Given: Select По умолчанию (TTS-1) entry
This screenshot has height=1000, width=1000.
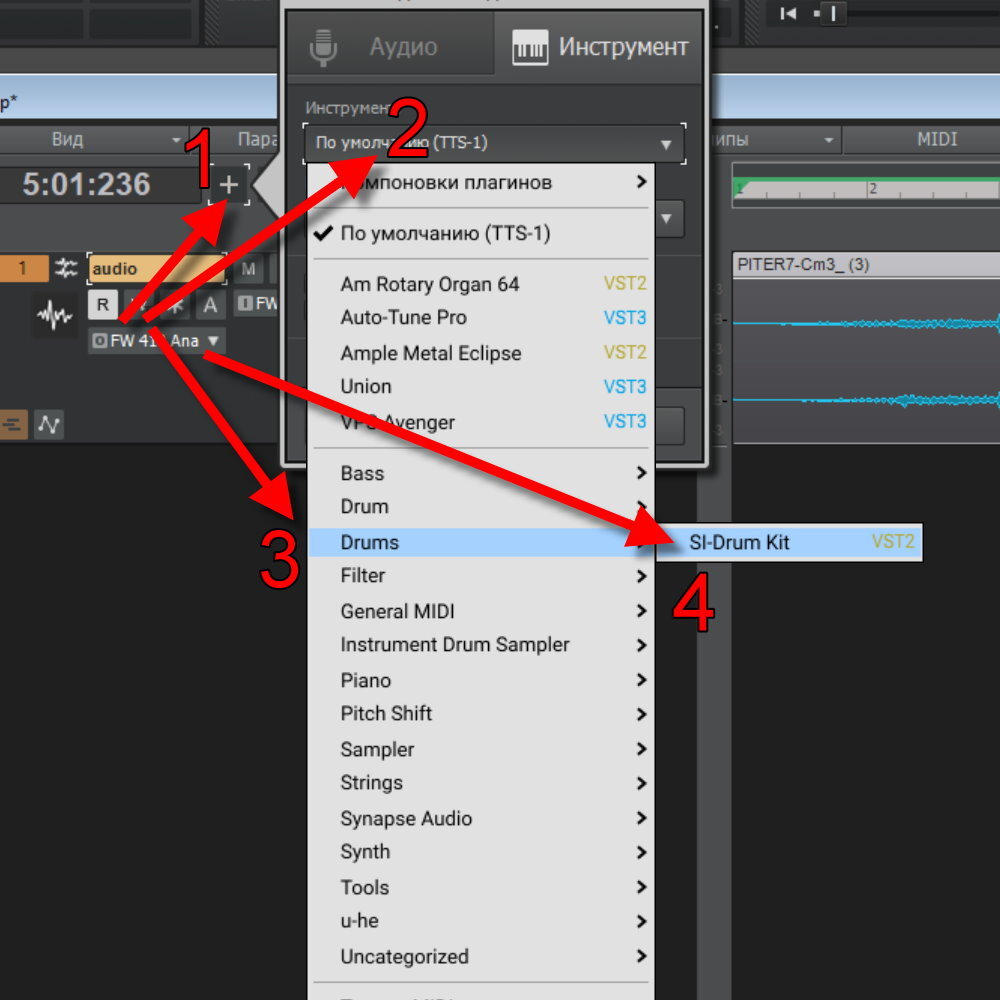Looking at the screenshot, I should (x=482, y=233).
